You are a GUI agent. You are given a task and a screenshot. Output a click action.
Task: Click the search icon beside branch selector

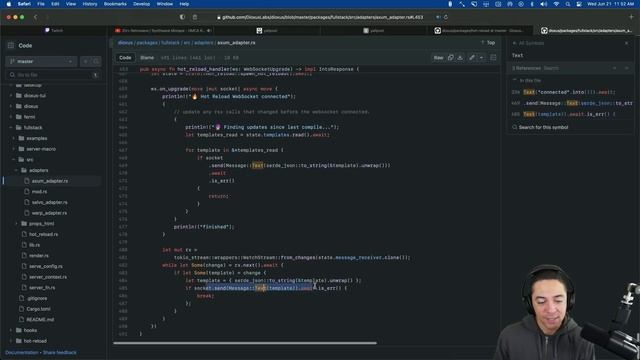point(96,62)
